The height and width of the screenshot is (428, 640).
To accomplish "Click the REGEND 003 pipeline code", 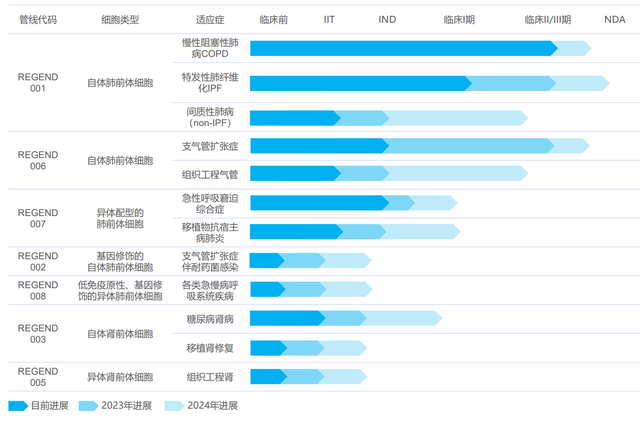I will 38,333.
